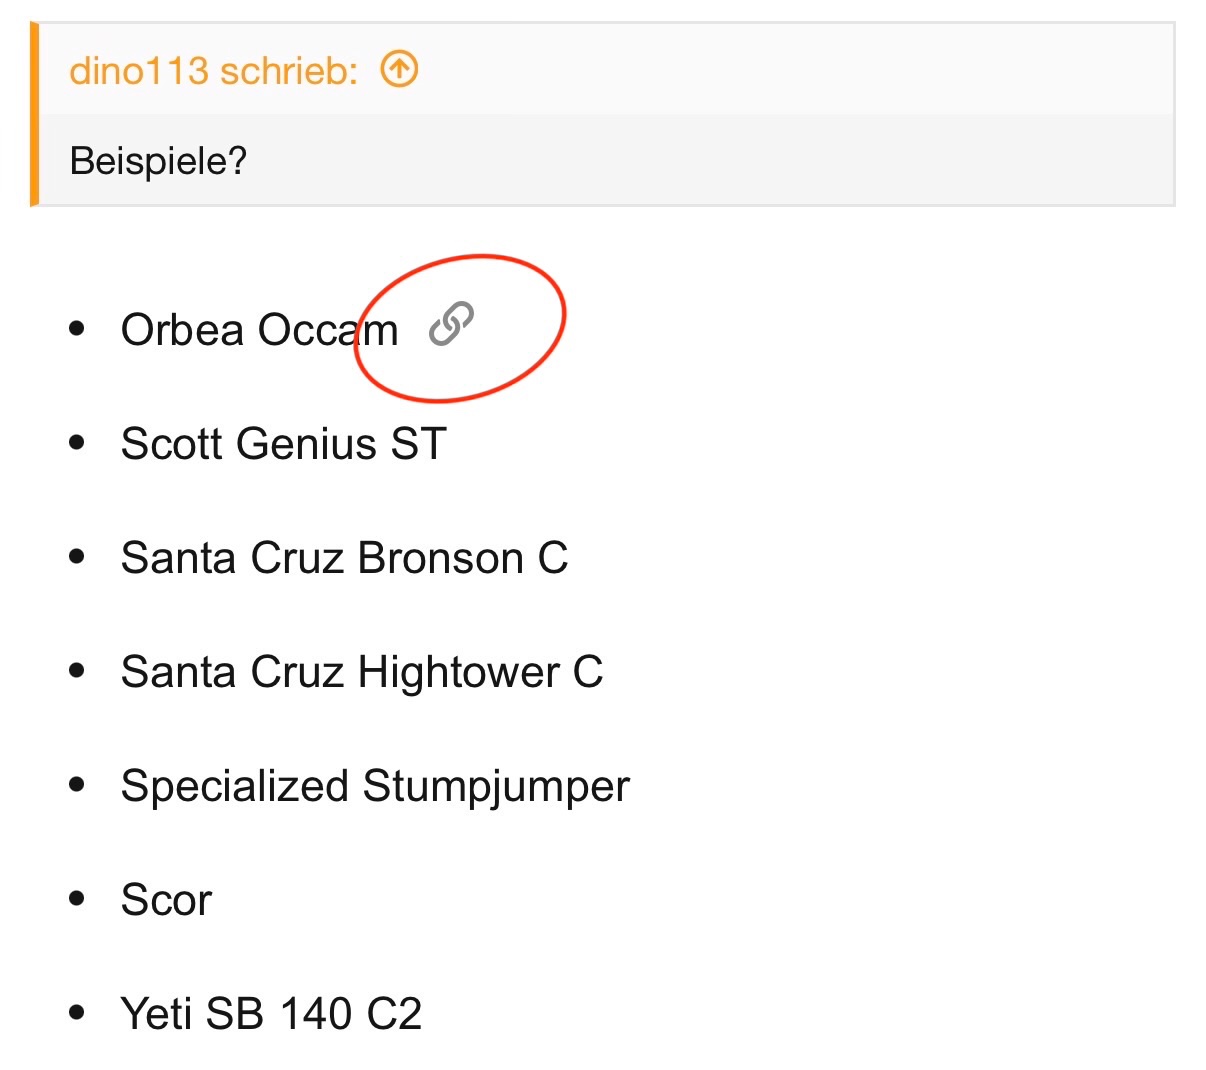The image size is (1206, 1070).
Task: Click the bullet before Yeti SB 140 C2
Action: [x=77, y=1013]
